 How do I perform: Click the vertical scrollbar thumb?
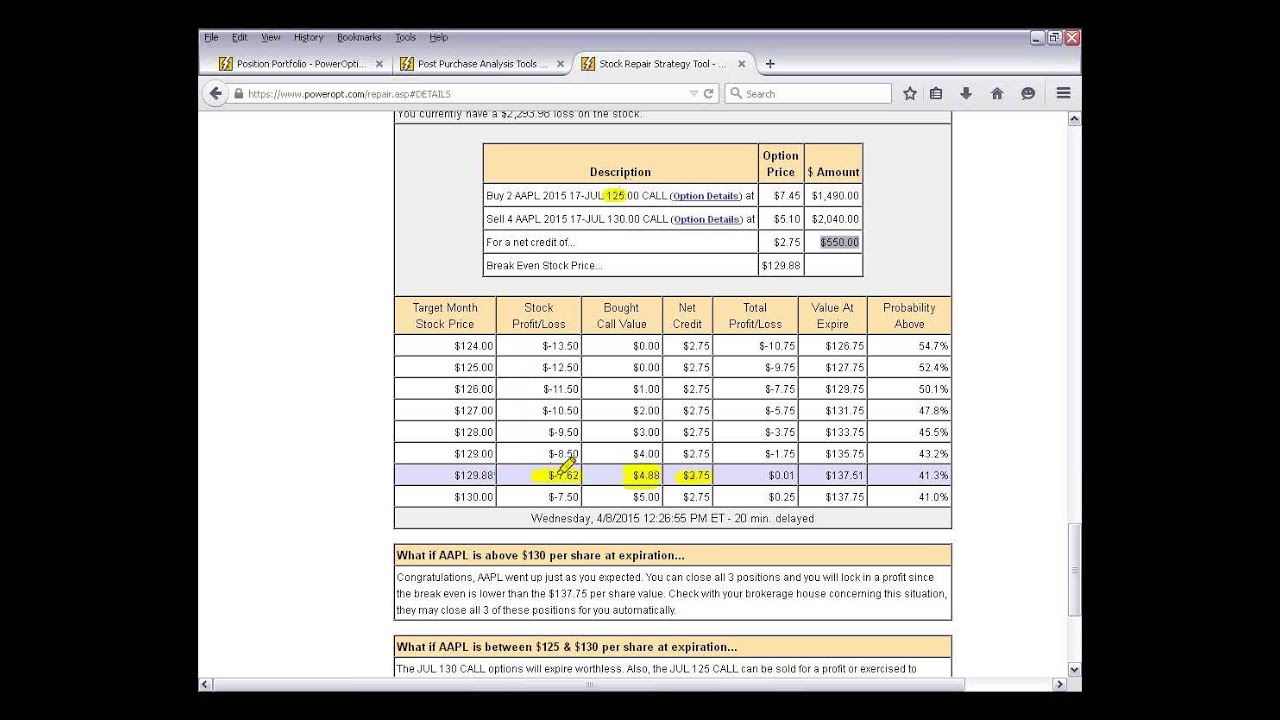point(1075,569)
